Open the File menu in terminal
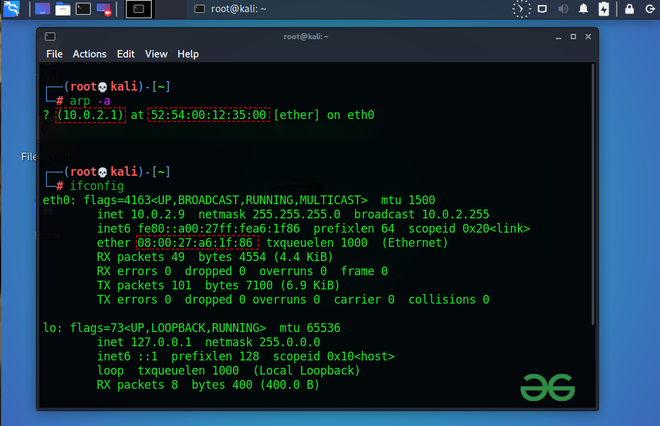 coord(54,54)
